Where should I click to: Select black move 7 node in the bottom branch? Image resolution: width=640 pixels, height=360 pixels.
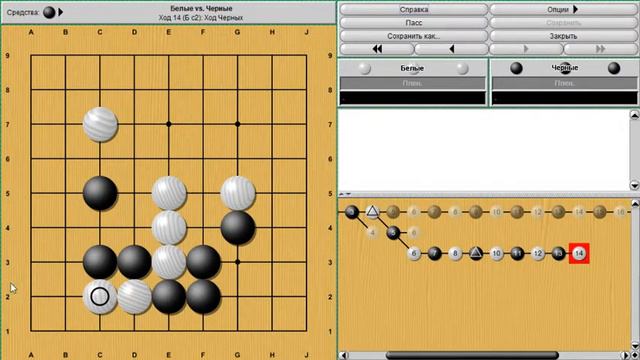point(434,253)
